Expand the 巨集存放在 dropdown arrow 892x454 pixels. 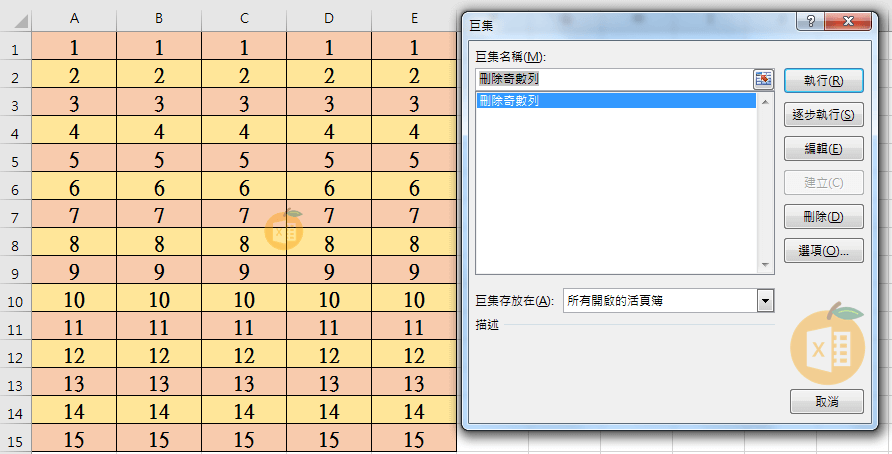[766, 301]
